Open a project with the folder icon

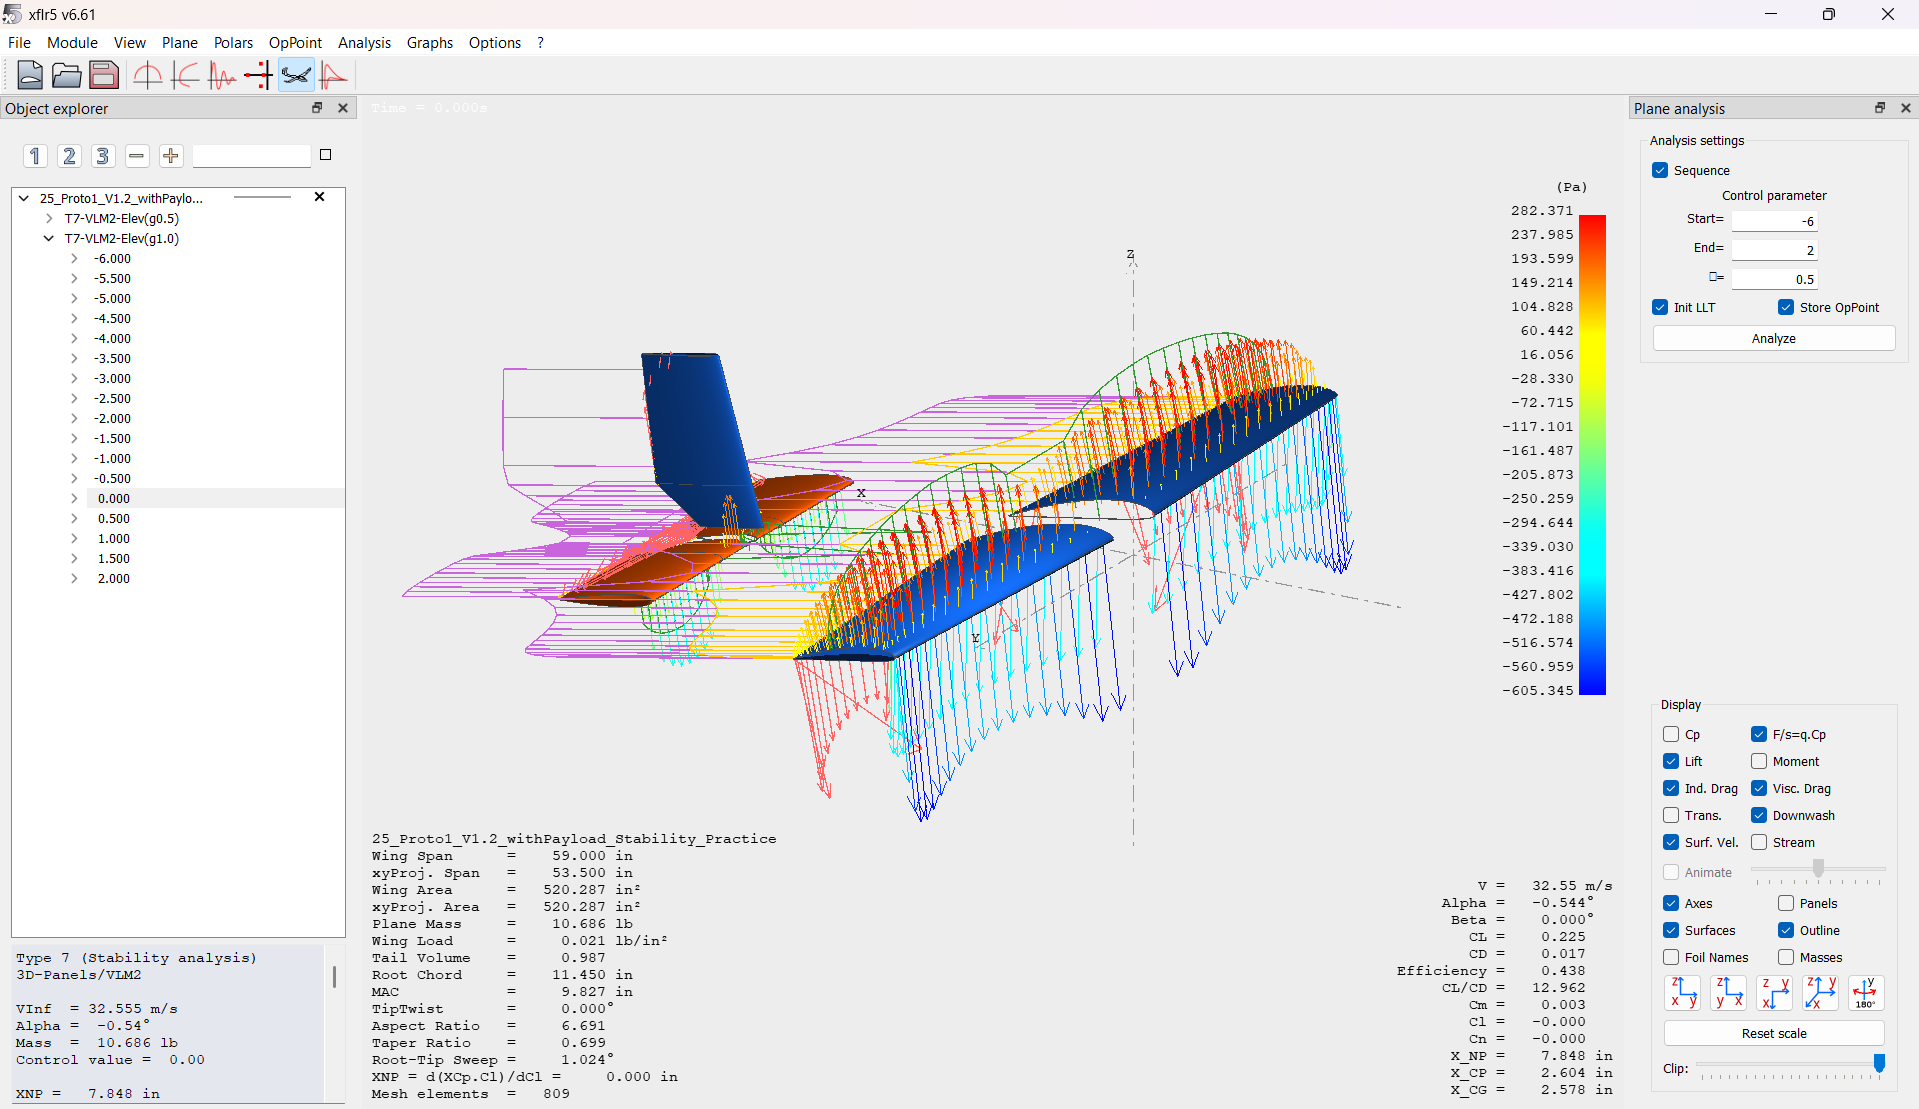point(67,75)
